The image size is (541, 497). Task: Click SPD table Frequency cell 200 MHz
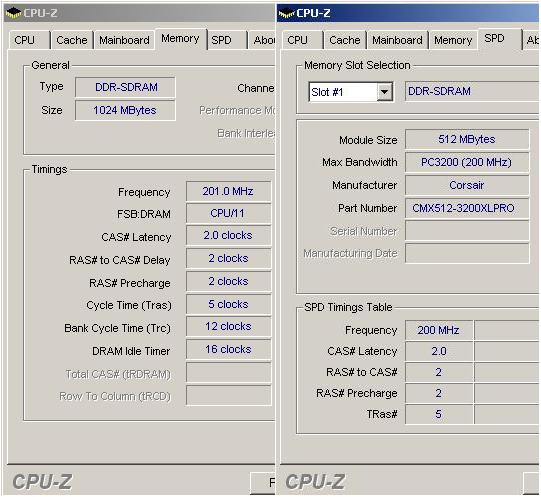pos(439,330)
